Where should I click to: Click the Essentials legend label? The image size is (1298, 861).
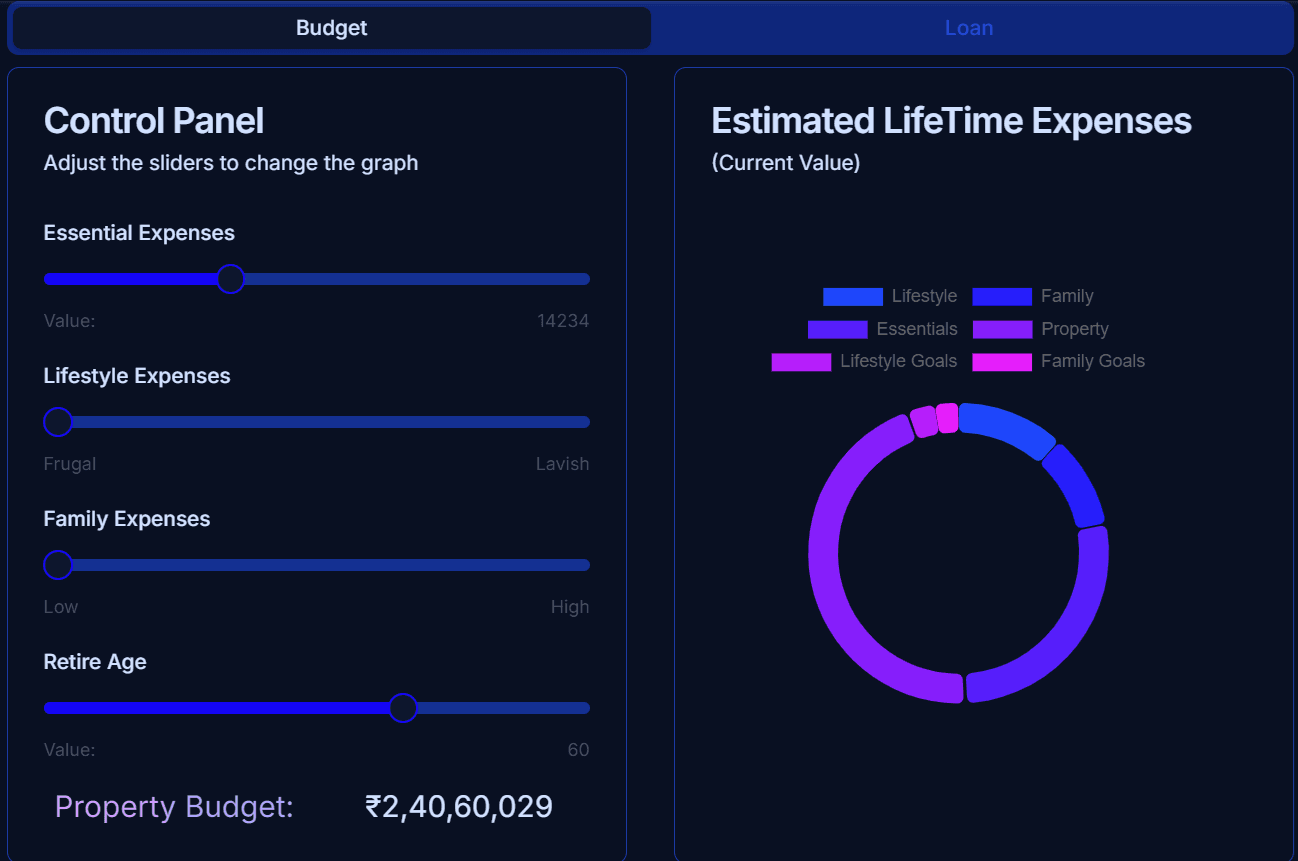917,329
